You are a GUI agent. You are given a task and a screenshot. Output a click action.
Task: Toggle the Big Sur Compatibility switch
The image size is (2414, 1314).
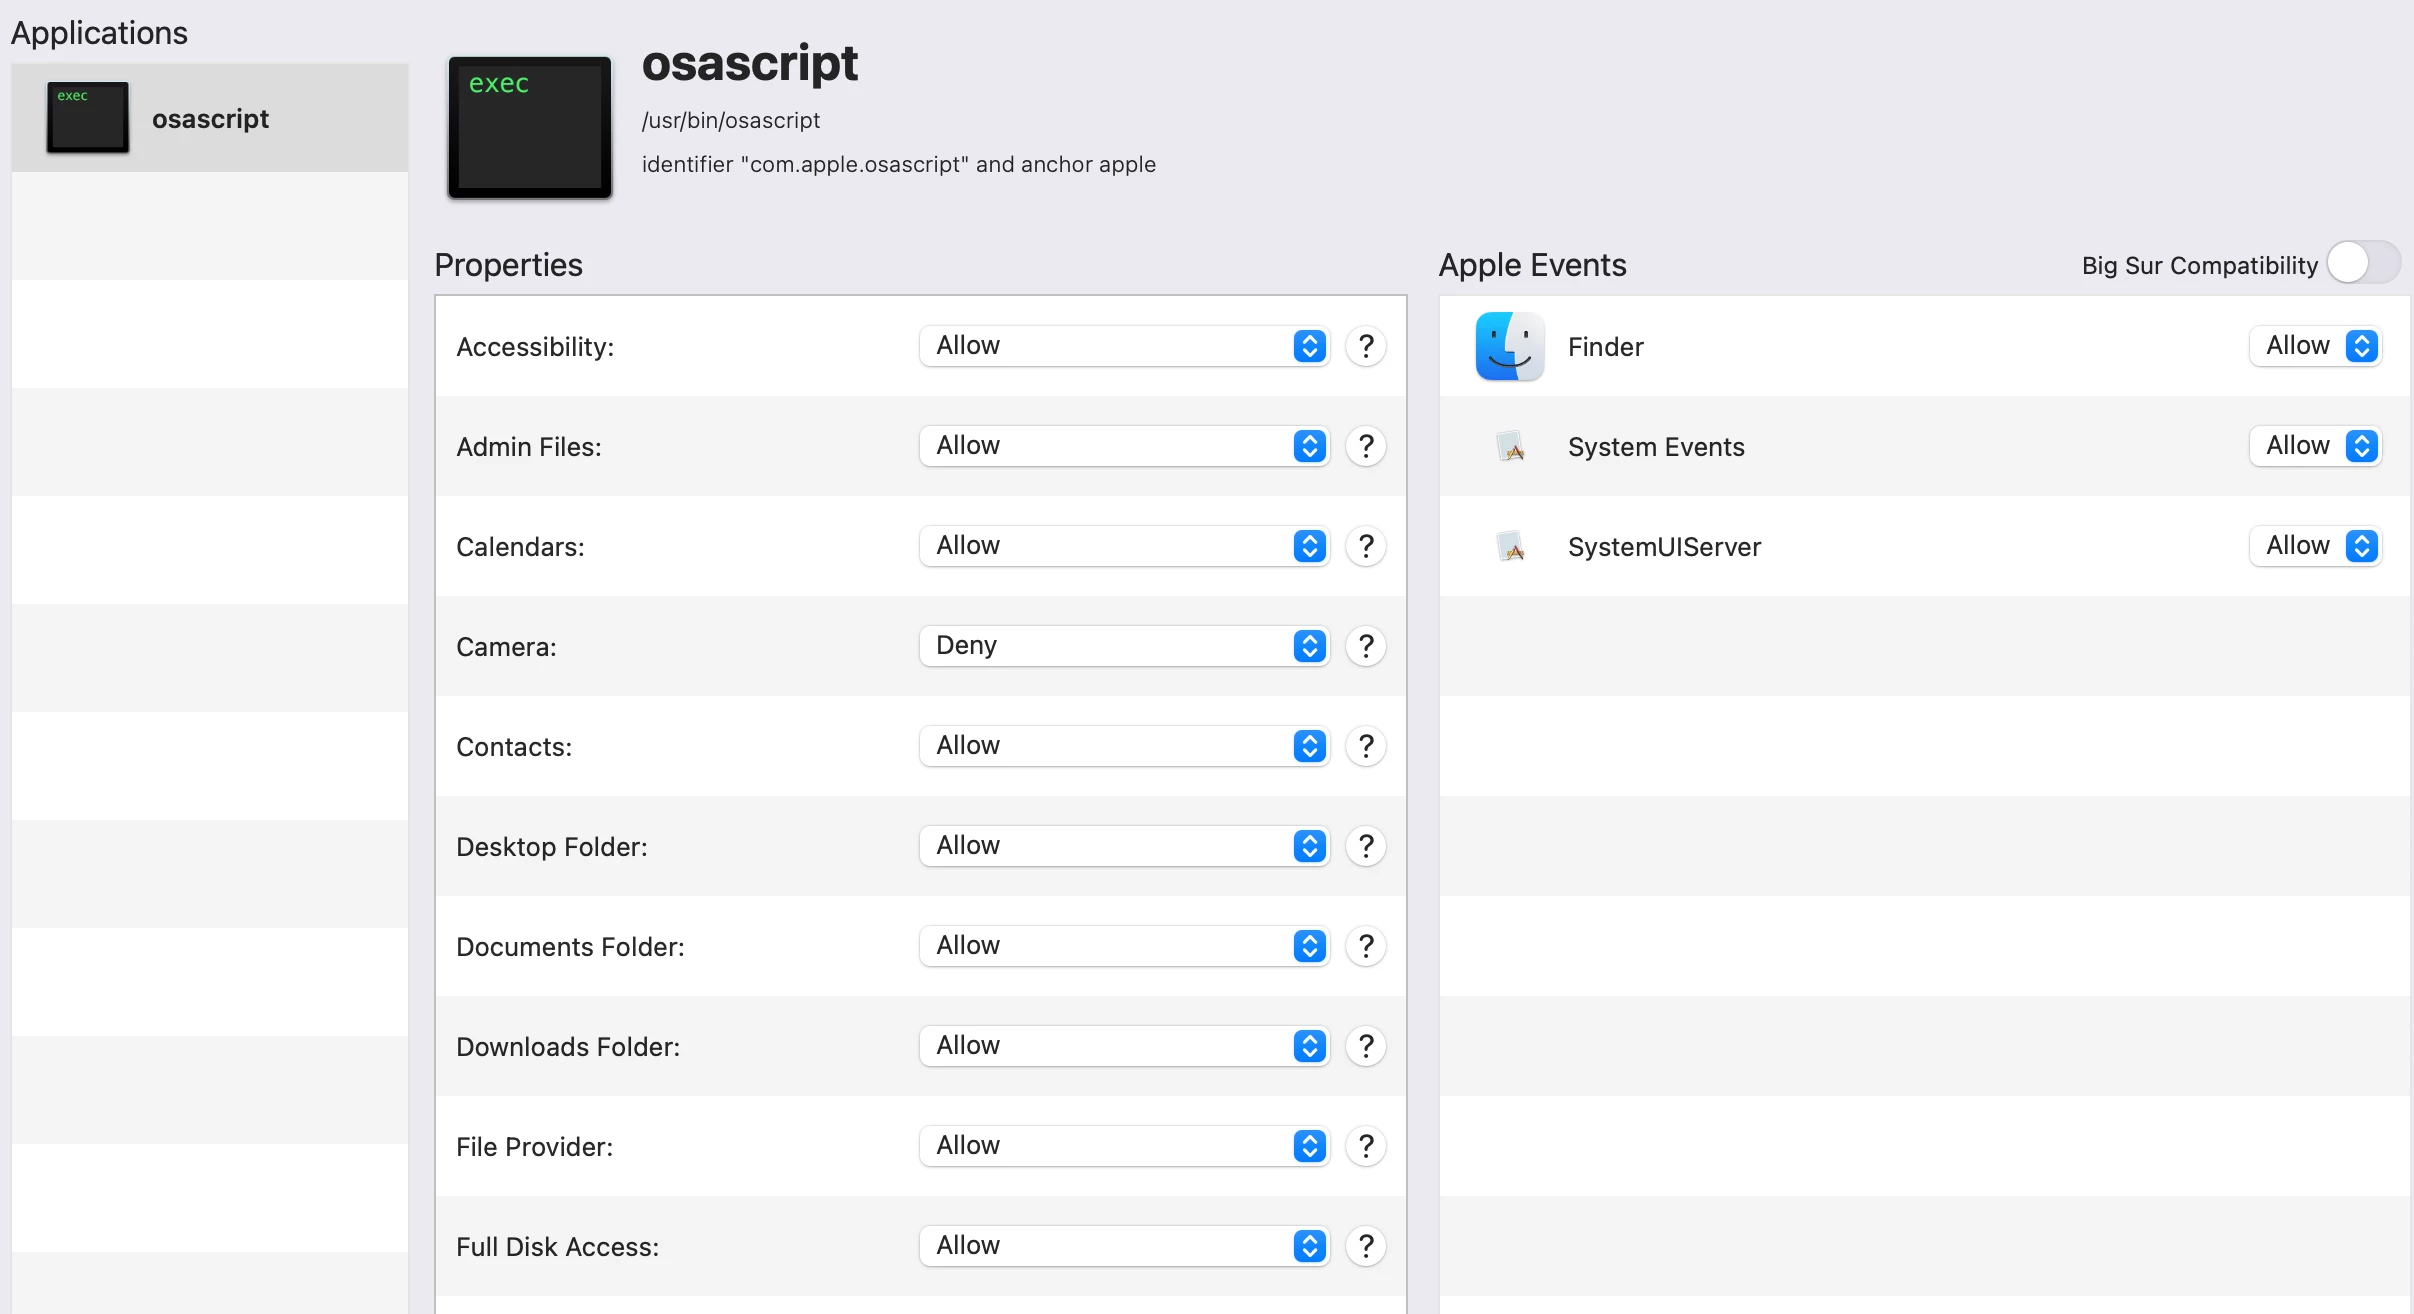pos(2363,263)
